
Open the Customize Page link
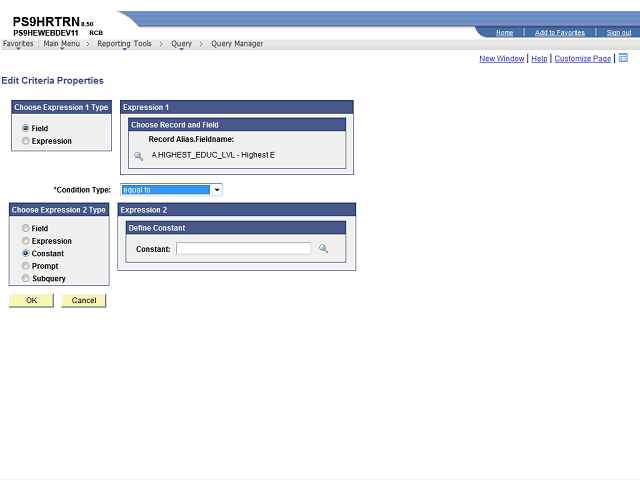point(582,59)
